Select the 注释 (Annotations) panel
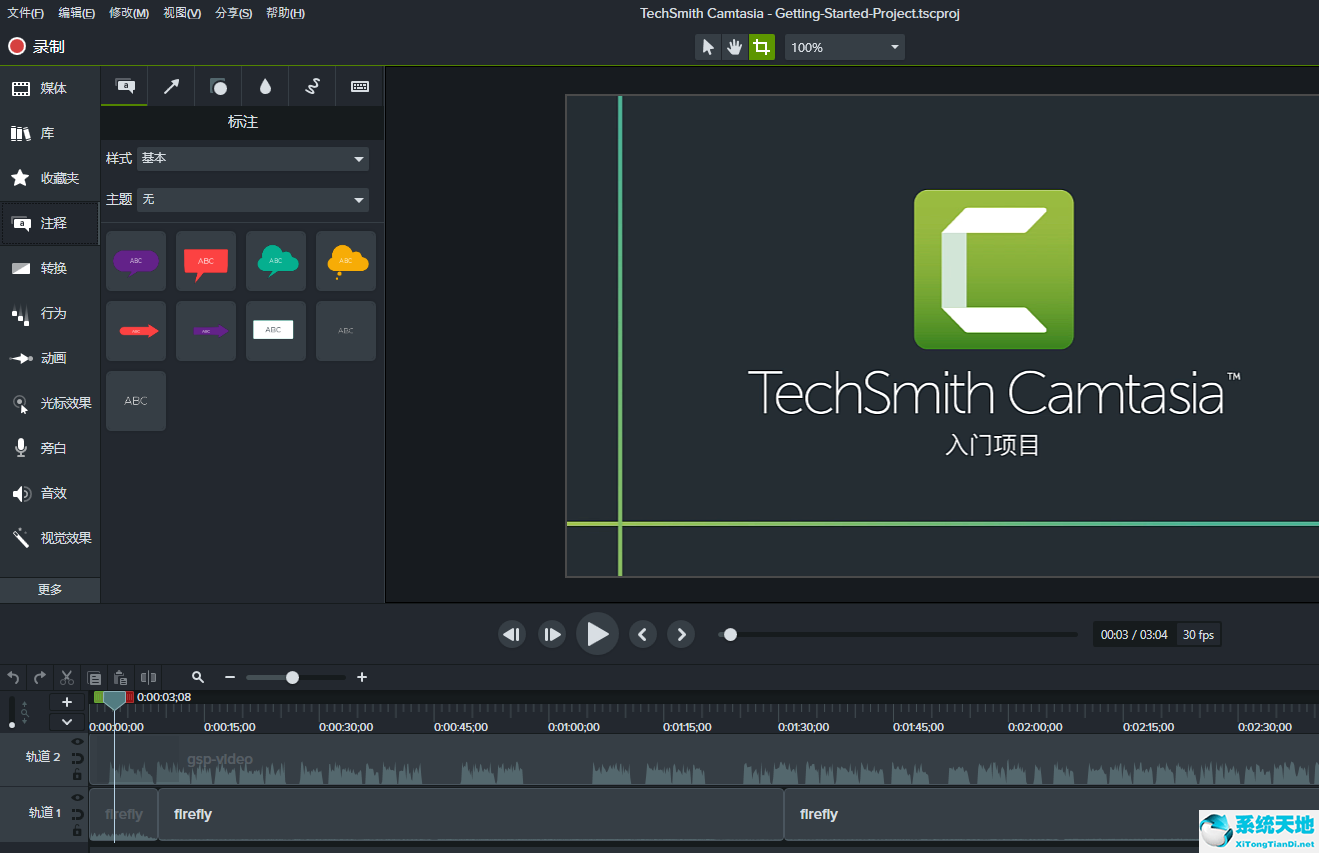The height and width of the screenshot is (853, 1319). point(50,224)
